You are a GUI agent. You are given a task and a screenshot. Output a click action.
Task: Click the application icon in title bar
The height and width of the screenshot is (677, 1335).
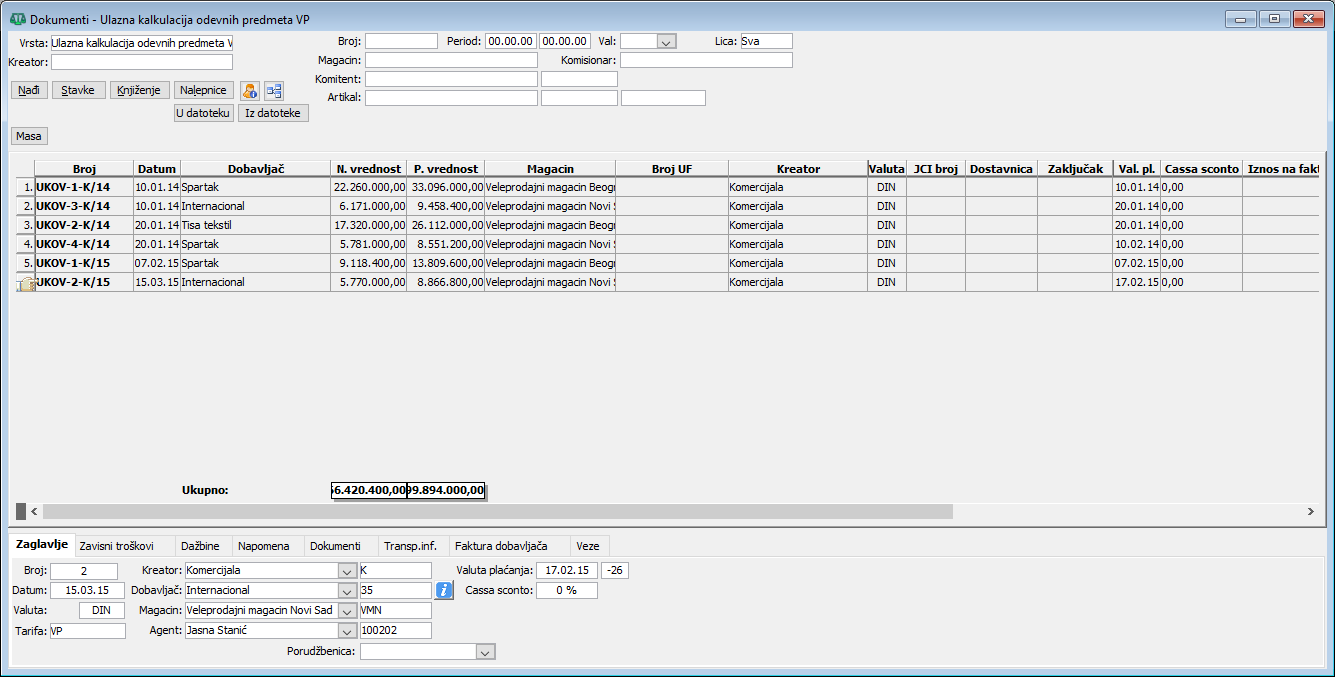pos(17,19)
